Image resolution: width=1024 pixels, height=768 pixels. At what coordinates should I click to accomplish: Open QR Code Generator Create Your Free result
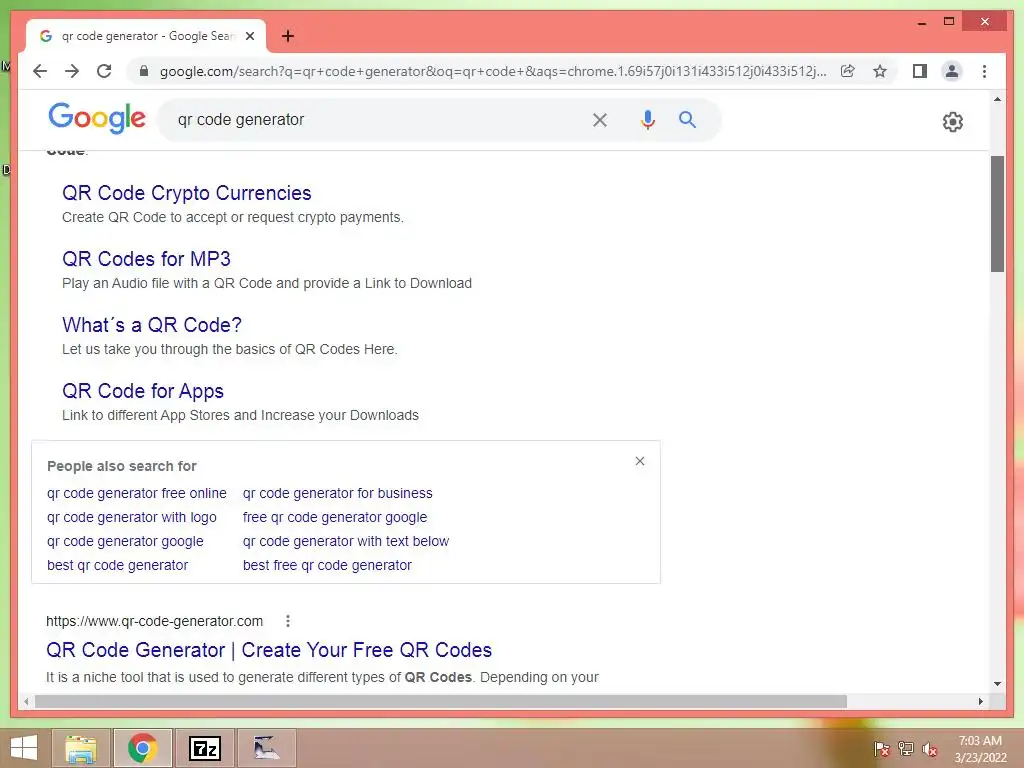coord(269,650)
